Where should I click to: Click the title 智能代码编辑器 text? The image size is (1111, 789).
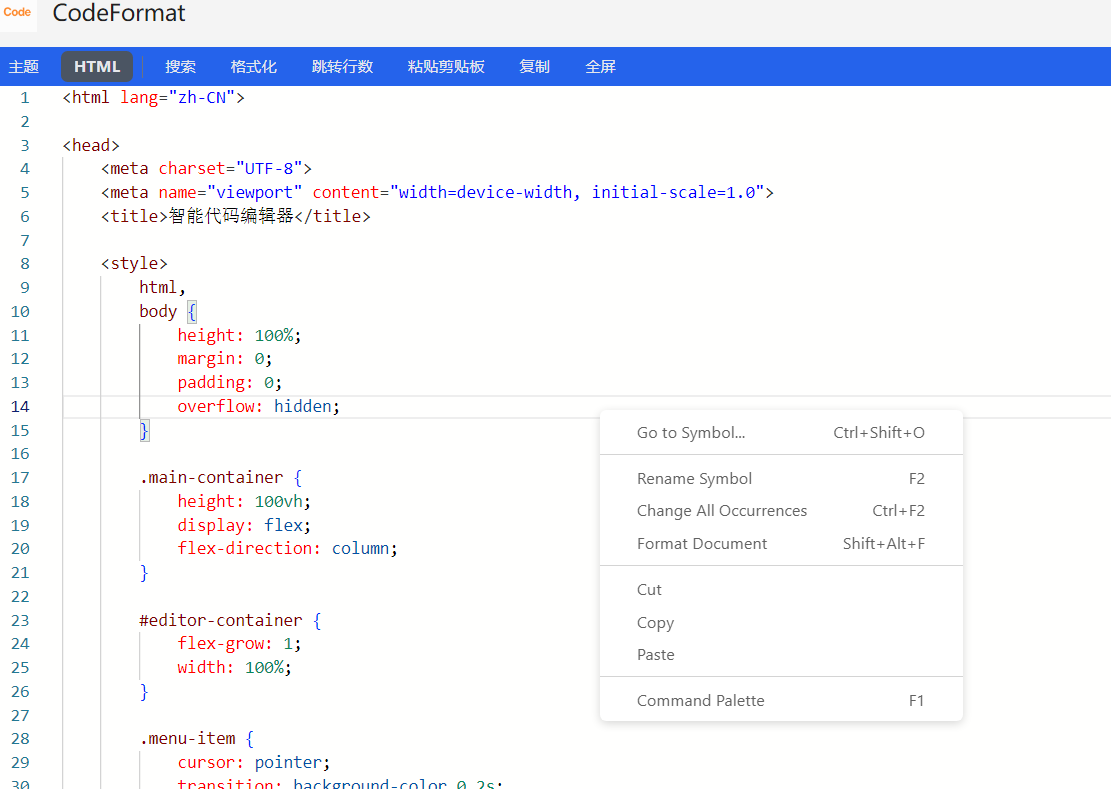tap(231, 216)
